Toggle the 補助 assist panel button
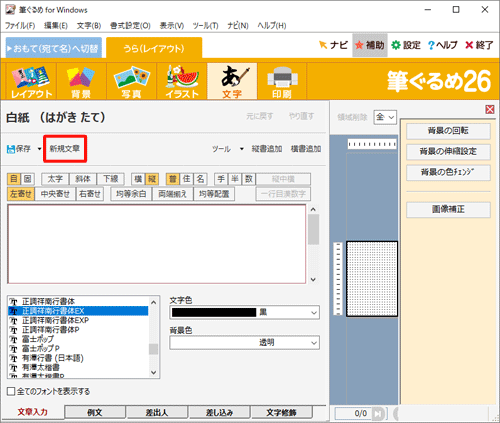 [x=370, y=45]
